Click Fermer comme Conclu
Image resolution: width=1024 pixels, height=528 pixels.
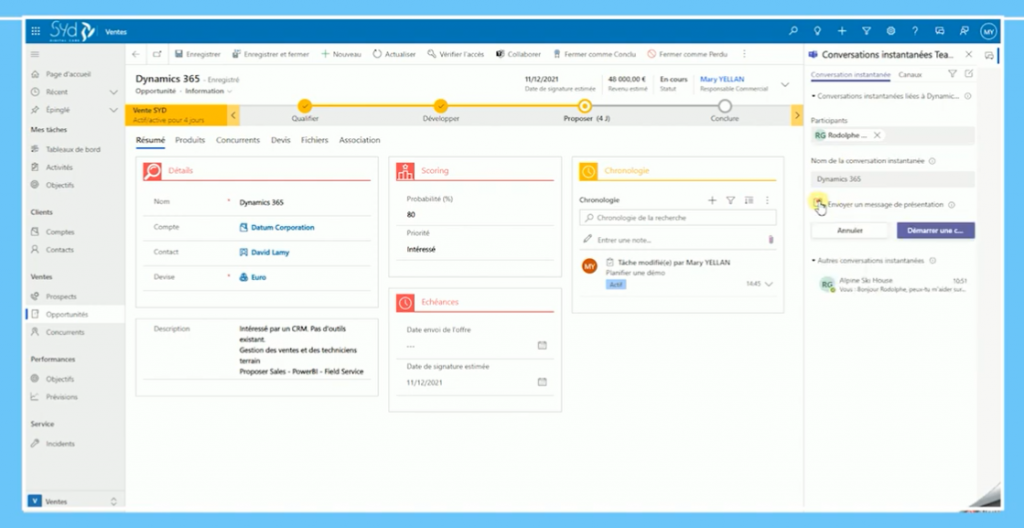594,54
